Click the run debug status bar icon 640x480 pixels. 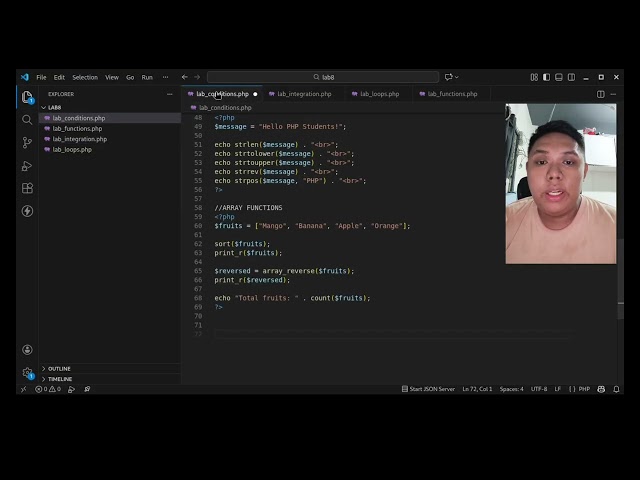(71, 389)
